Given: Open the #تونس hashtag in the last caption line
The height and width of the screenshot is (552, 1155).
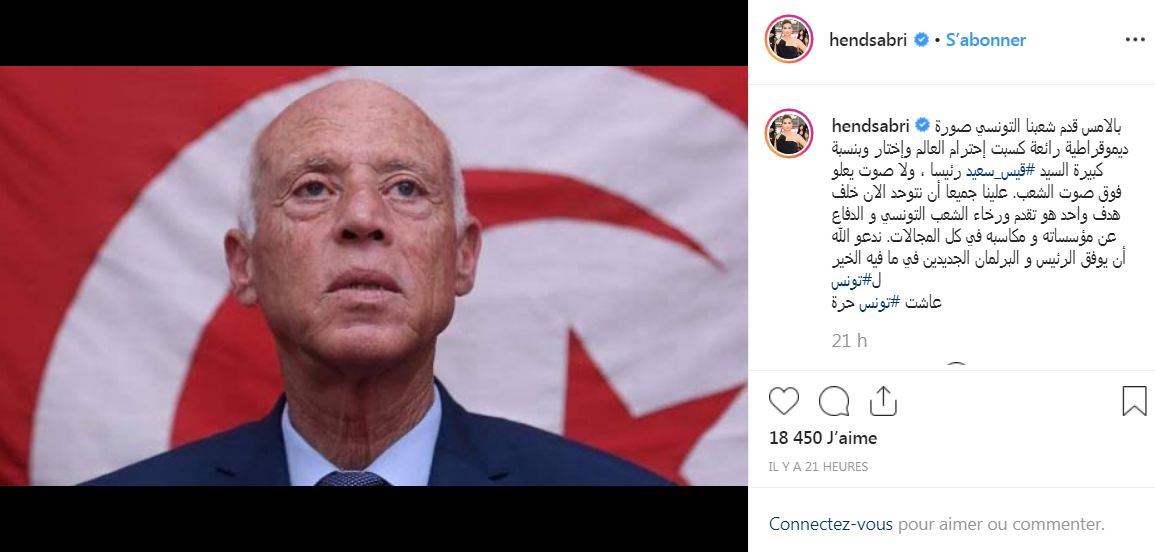Looking at the screenshot, I should (x=882, y=302).
